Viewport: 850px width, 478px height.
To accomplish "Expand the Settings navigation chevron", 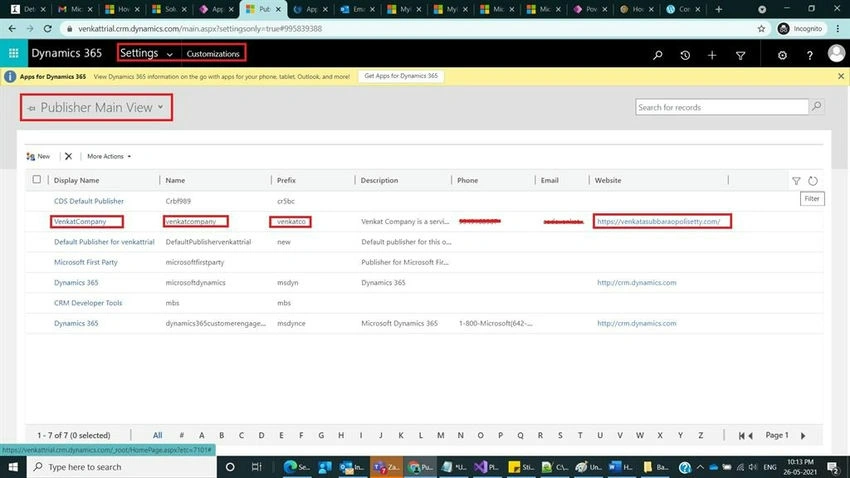I will 170,54.
